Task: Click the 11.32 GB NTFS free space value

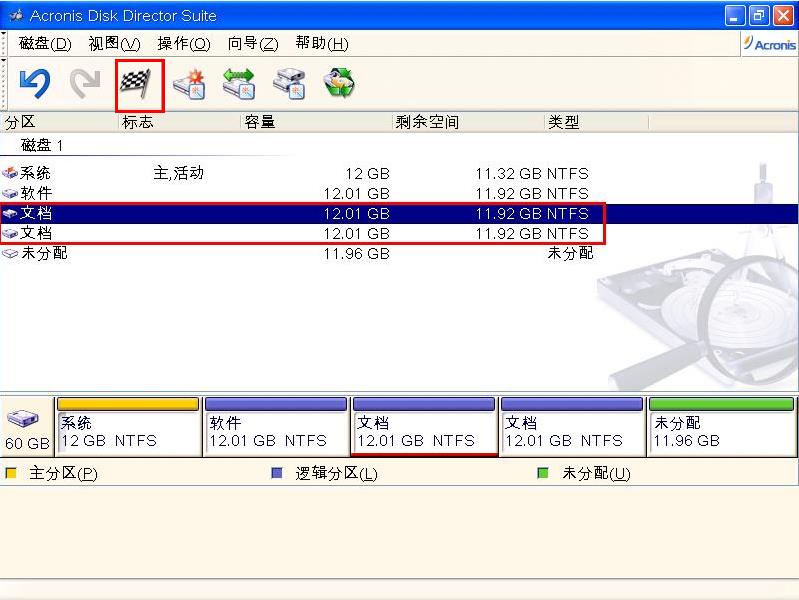Action: pyautogui.click(x=531, y=174)
